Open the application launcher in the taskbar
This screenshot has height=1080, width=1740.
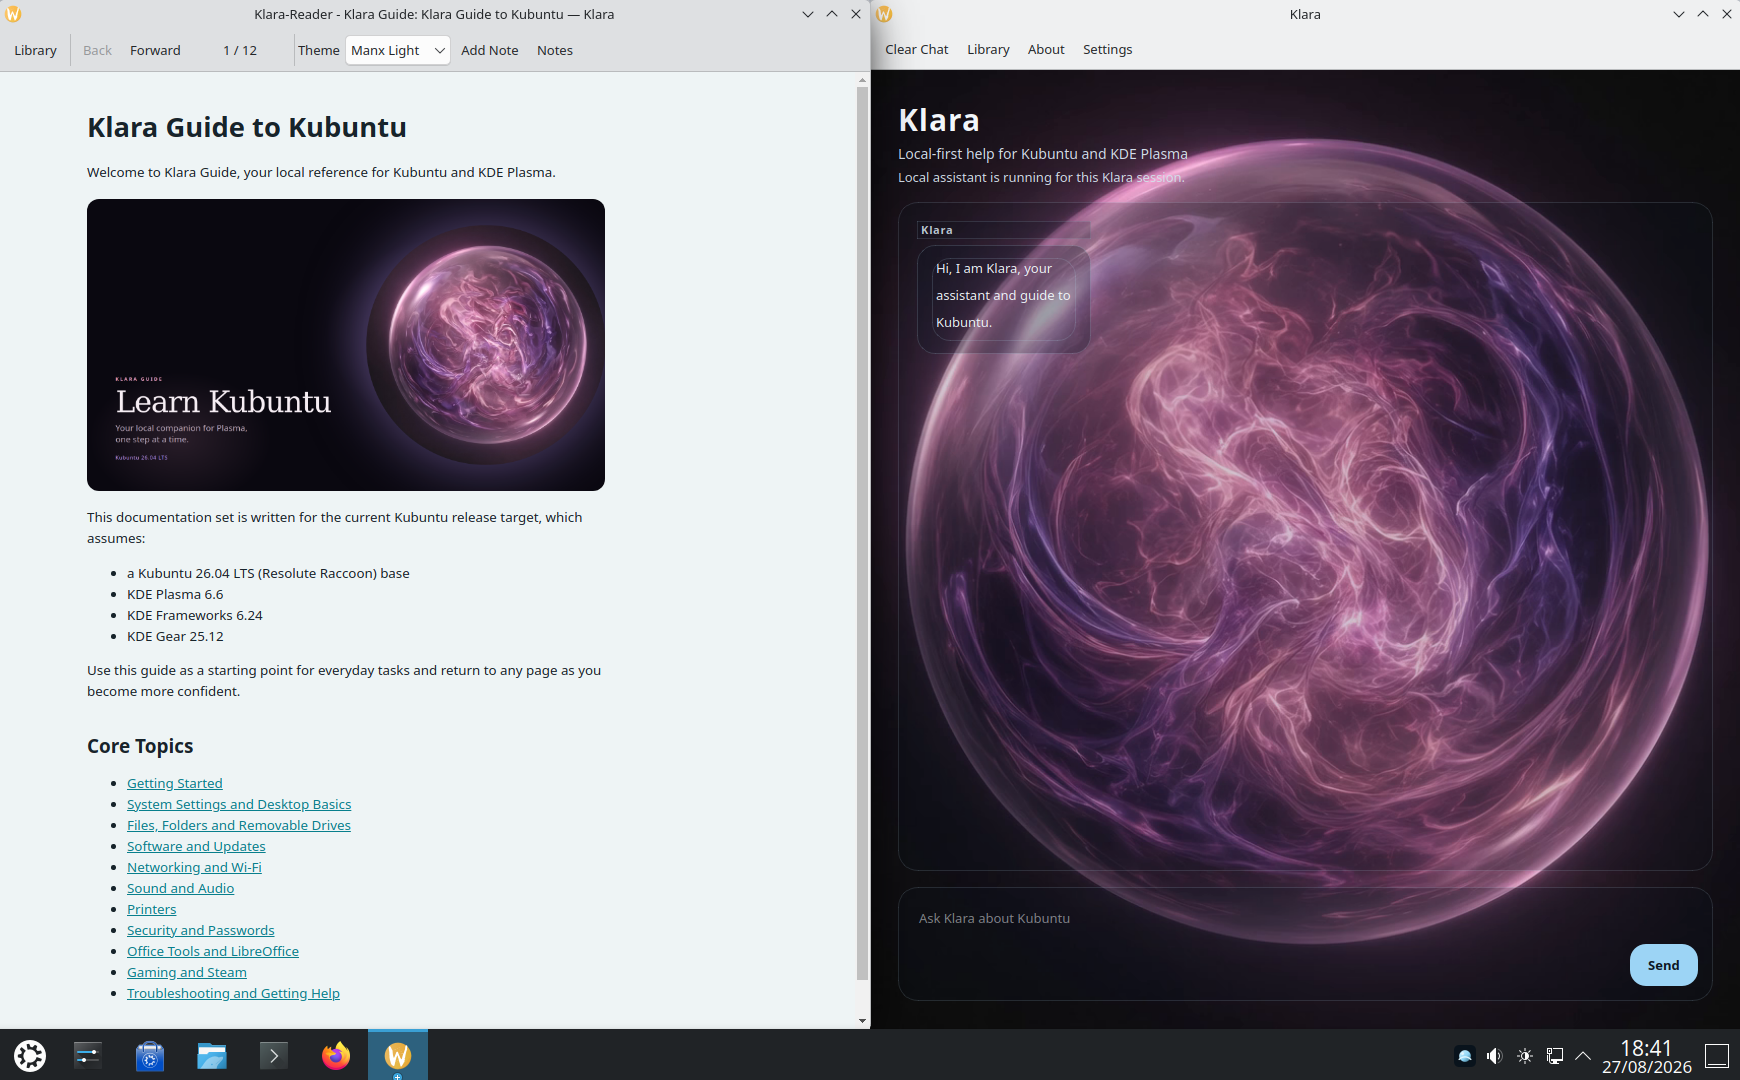[x=30, y=1055]
